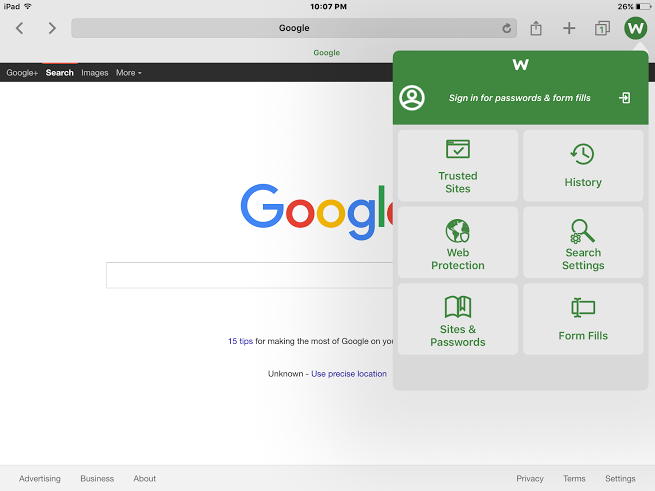Open the Settings footer link
The width and height of the screenshot is (655, 491).
point(620,478)
